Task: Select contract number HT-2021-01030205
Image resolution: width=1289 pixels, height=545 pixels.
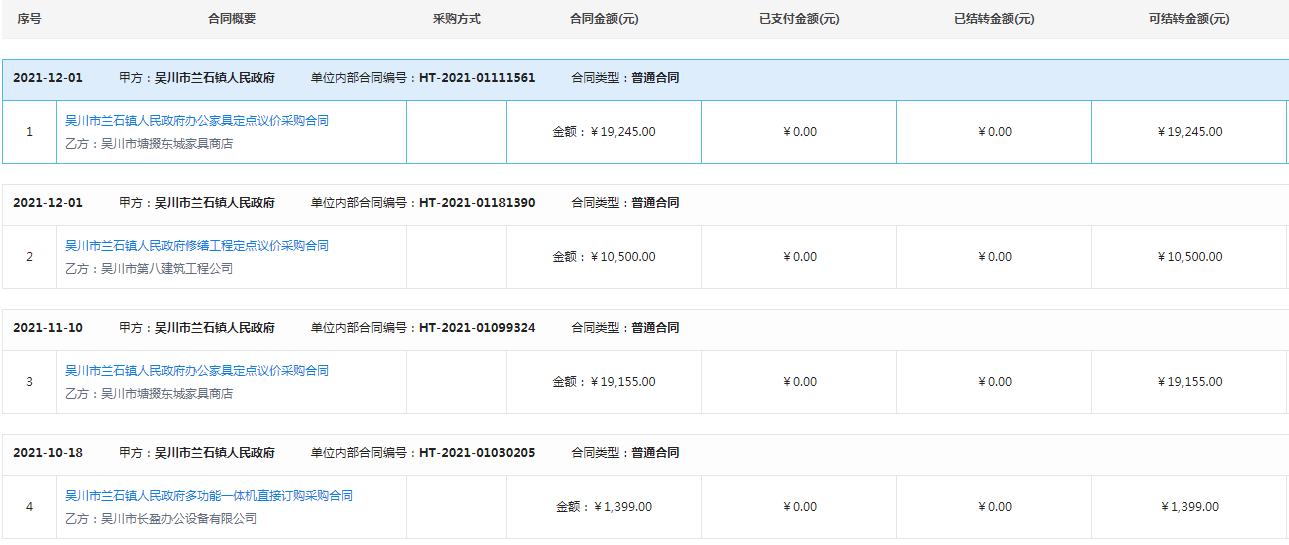Action: (477, 453)
